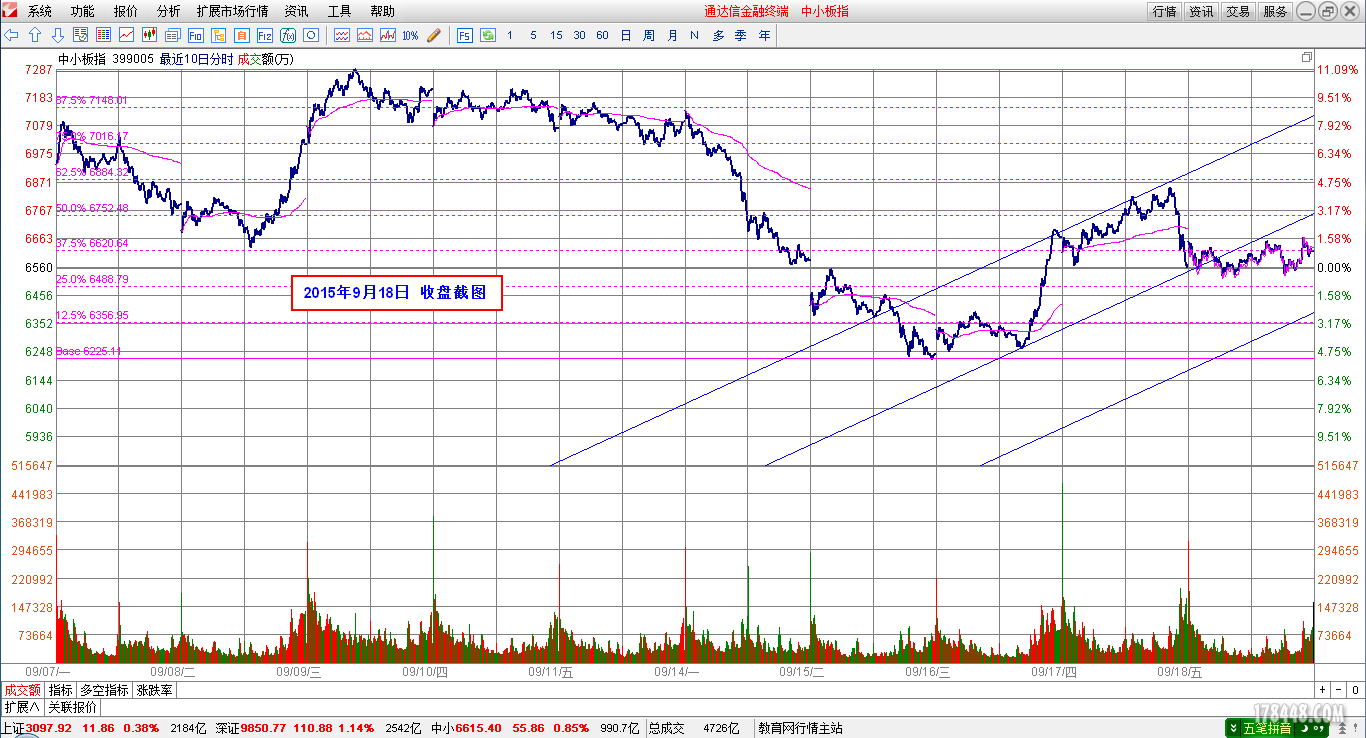
Task: Select the pencil drawing tool icon
Action: (x=434, y=35)
